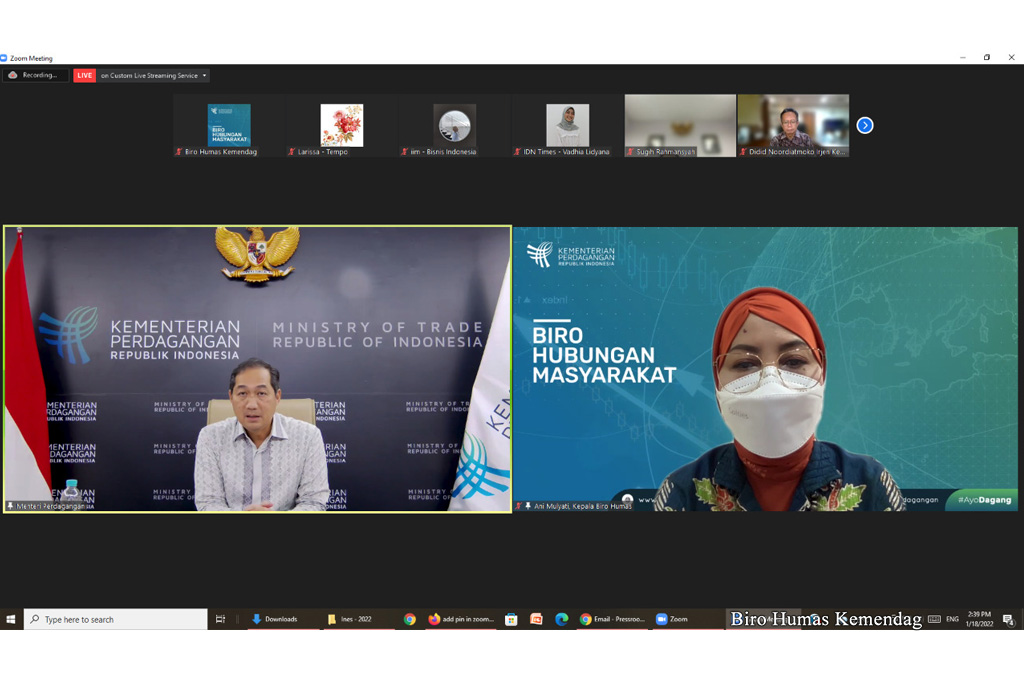This screenshot has width=1024, height=682.
Task: Open the Windows Start menu
Action: [x=11, y=619]
